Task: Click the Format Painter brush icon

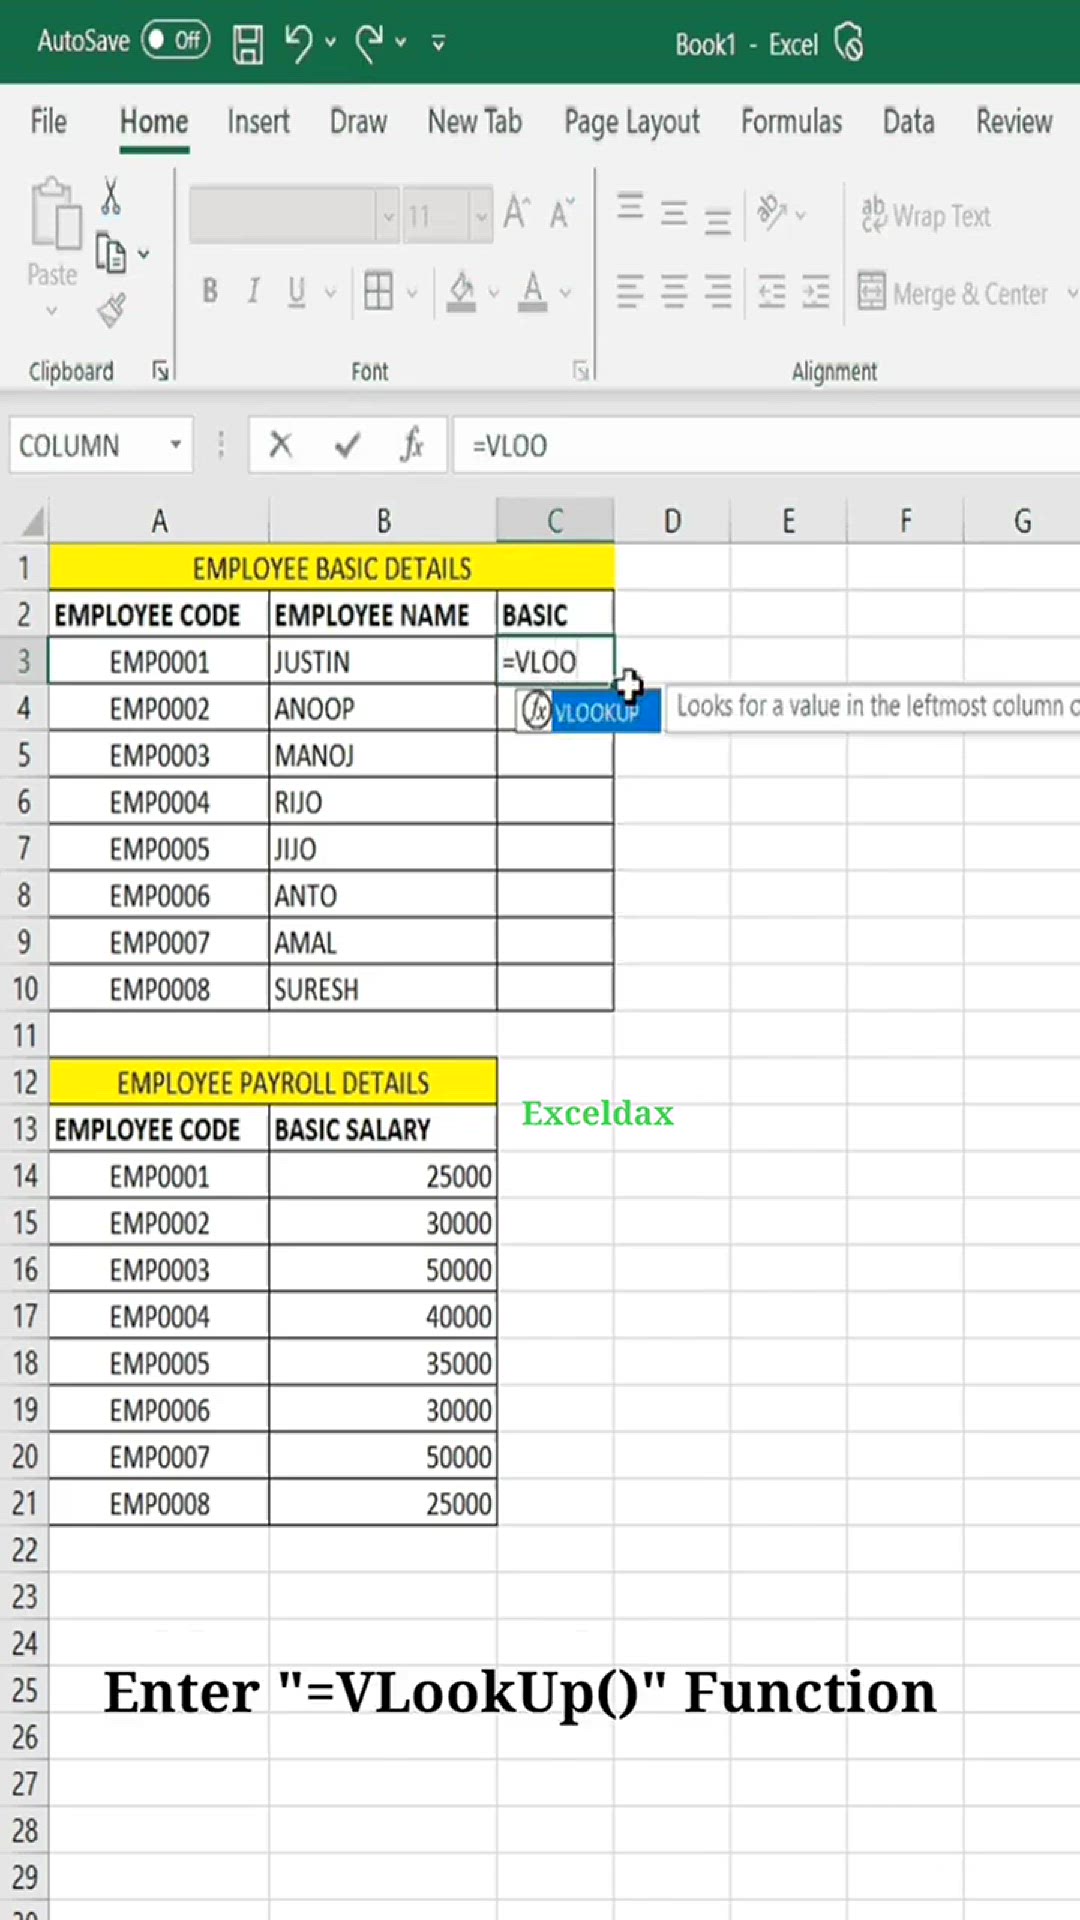Action: [x=111, y=311]
